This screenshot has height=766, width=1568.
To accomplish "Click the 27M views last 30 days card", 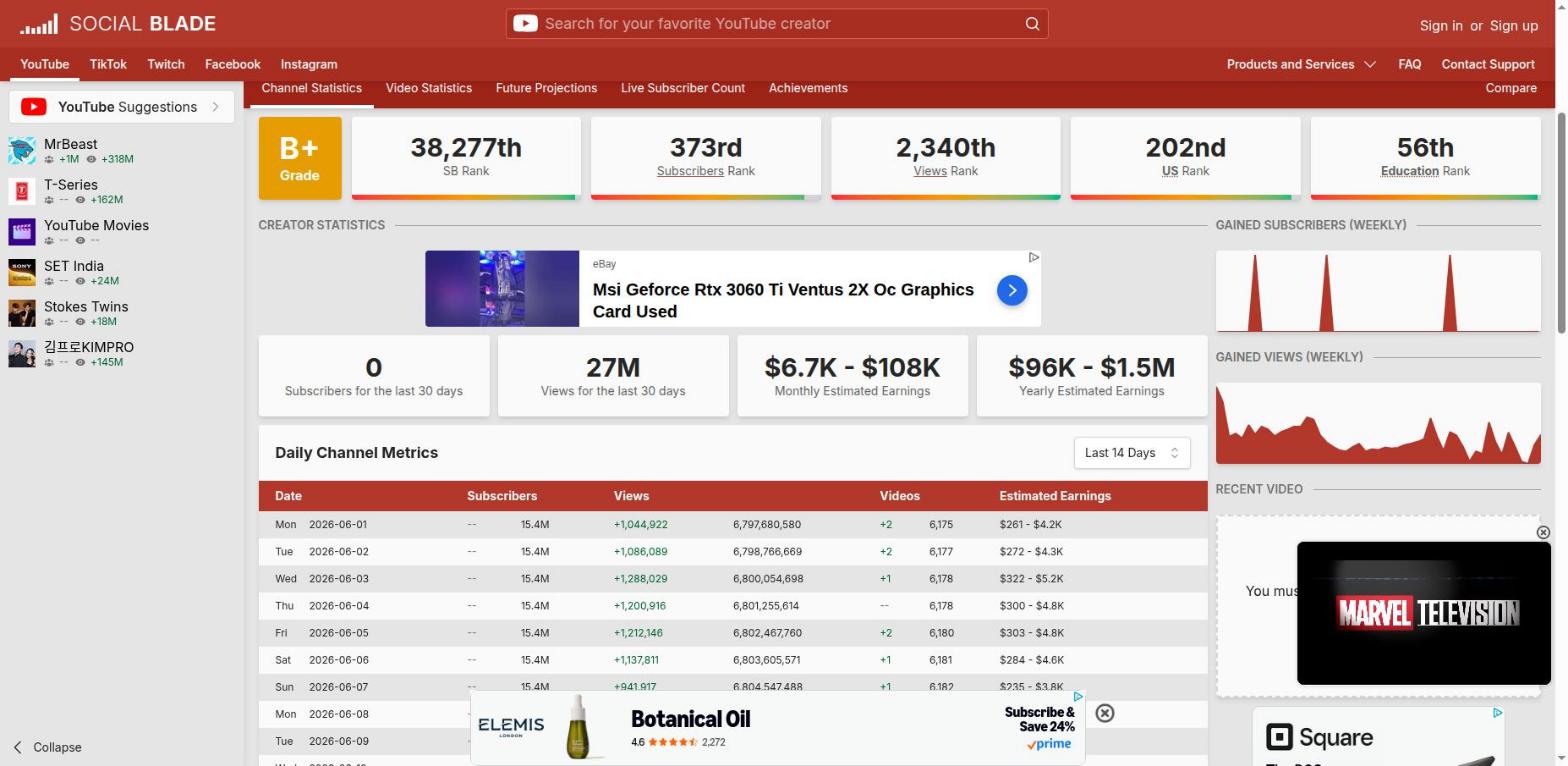I will pos(613,376).
